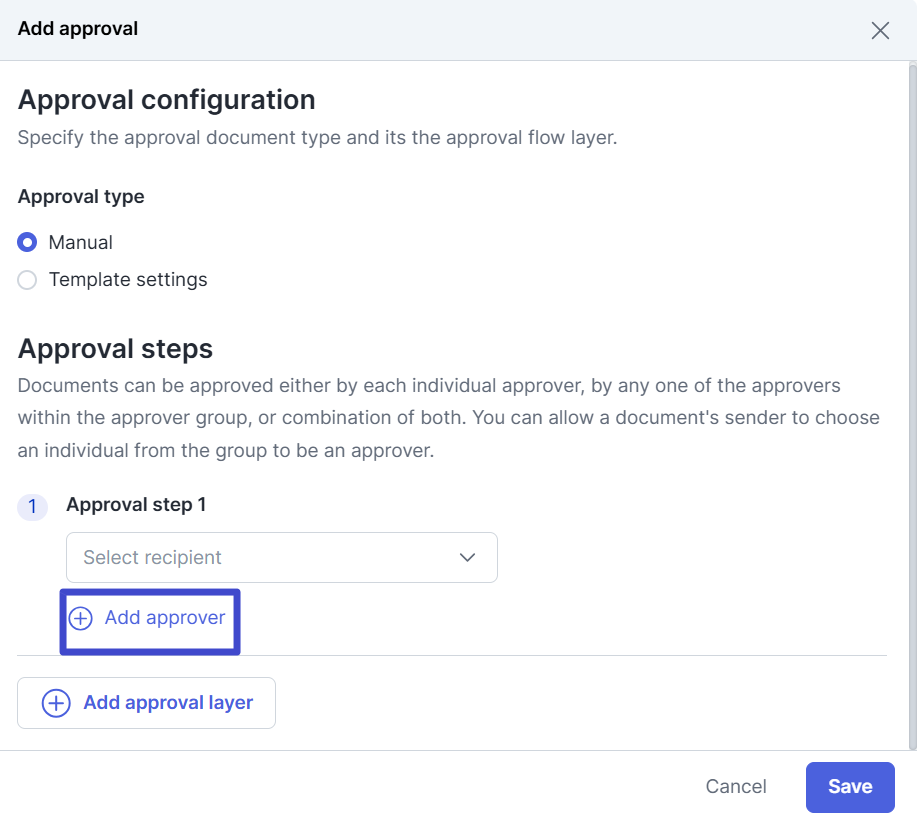Image resolution: width=917 pixels, height=821 pixels.
Task: Close the Add approval dialog
Action: (880, 30)
